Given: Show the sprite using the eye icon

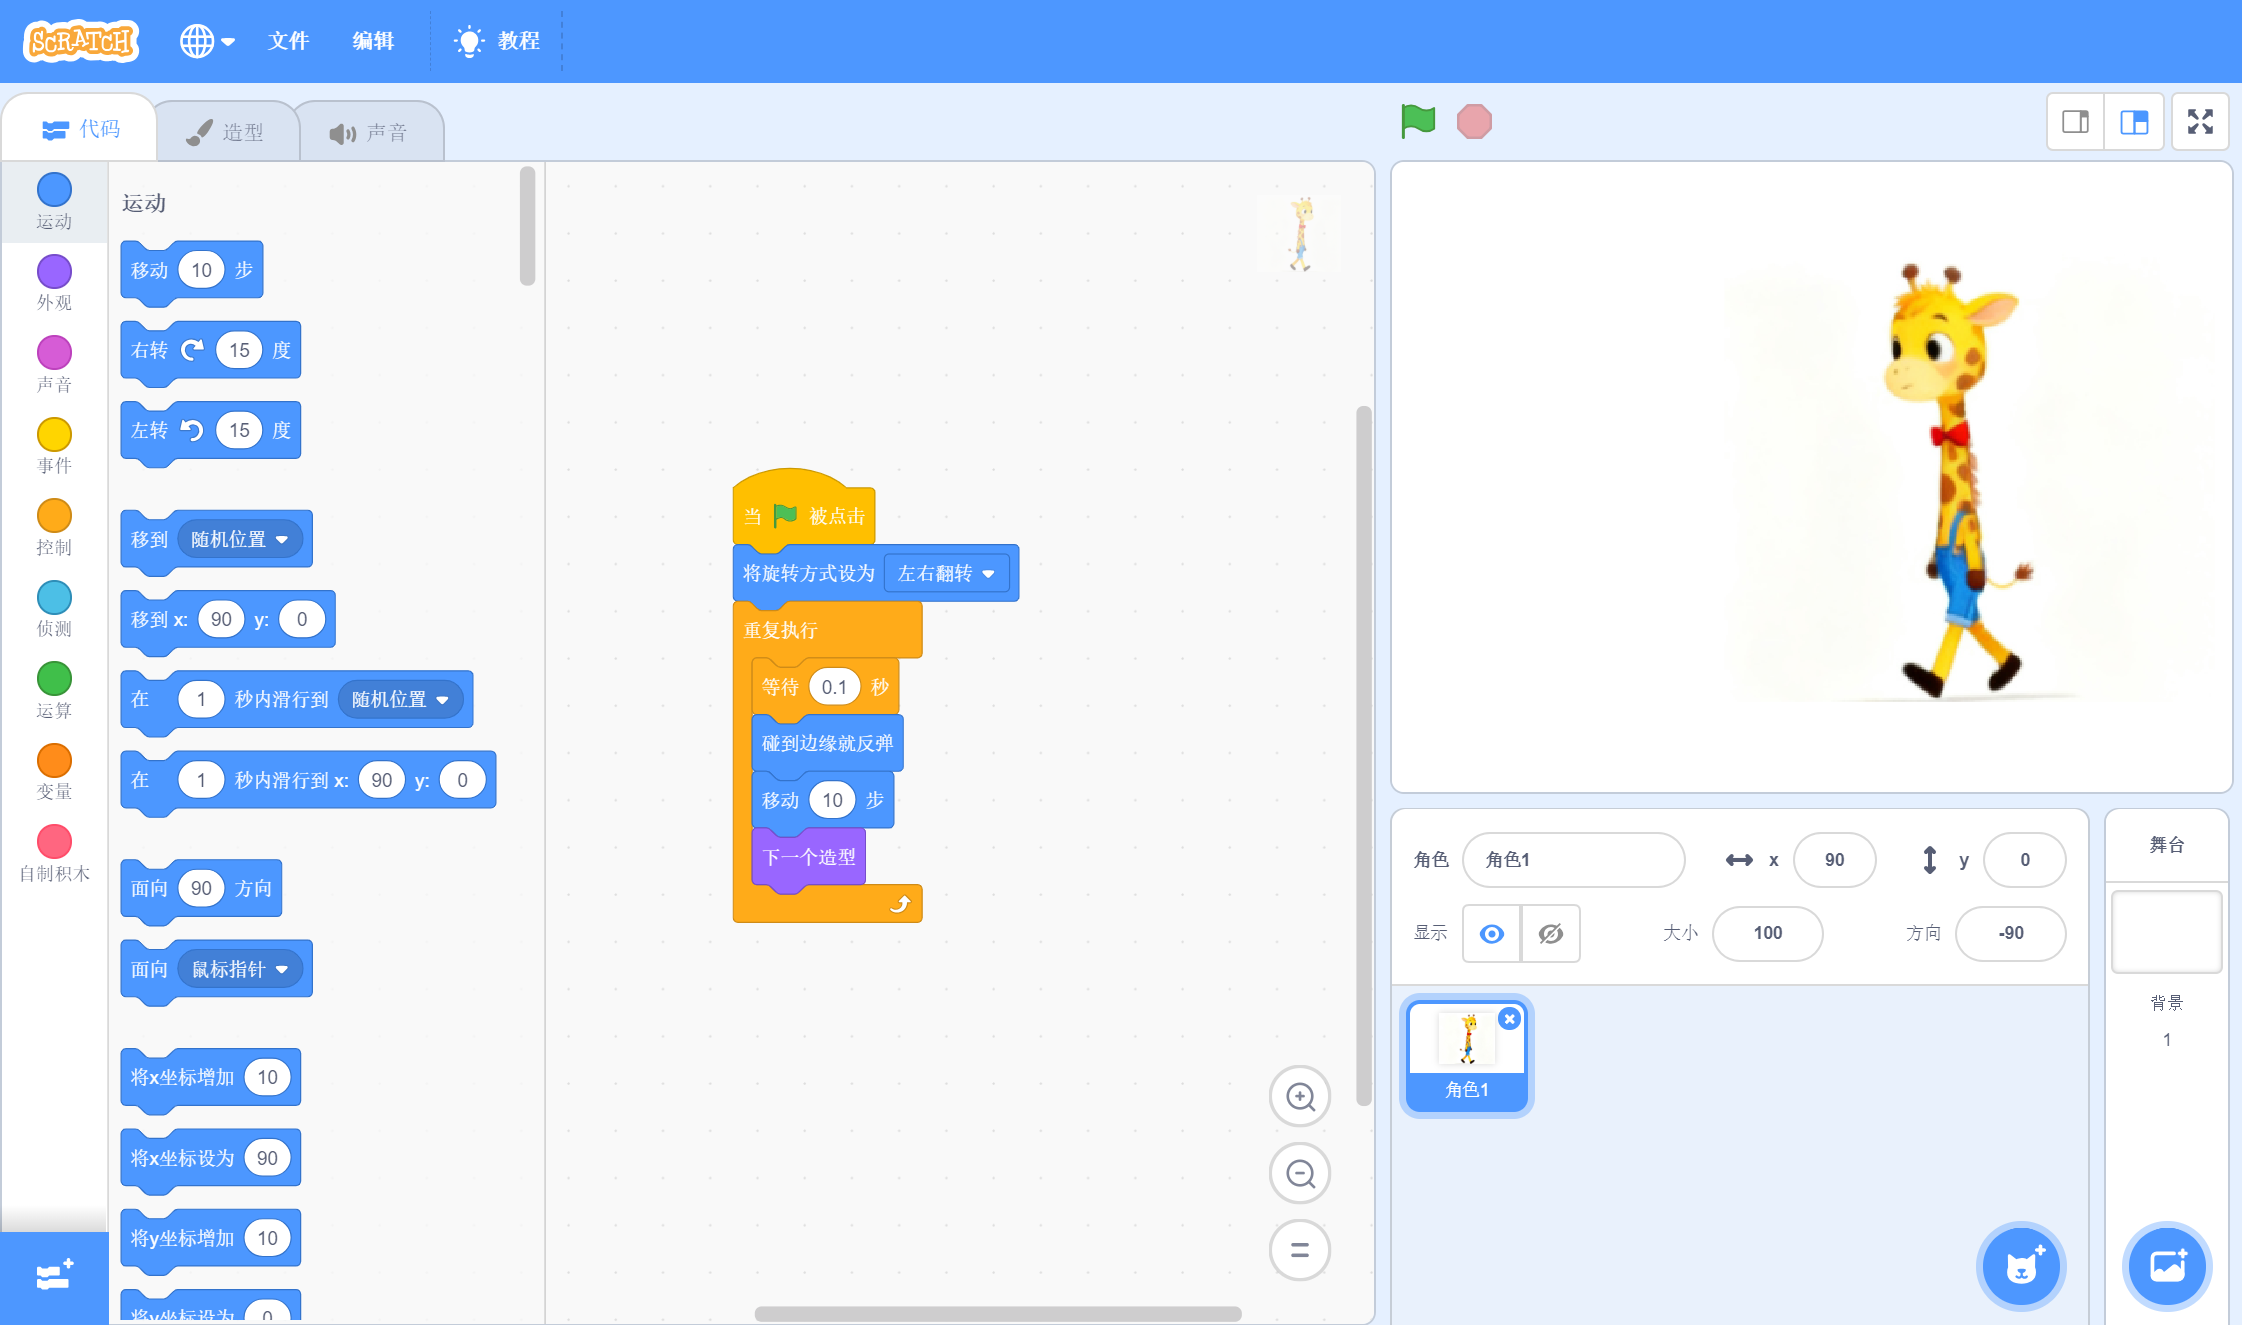Looking at the screenshot, I should pos(1491,933).
